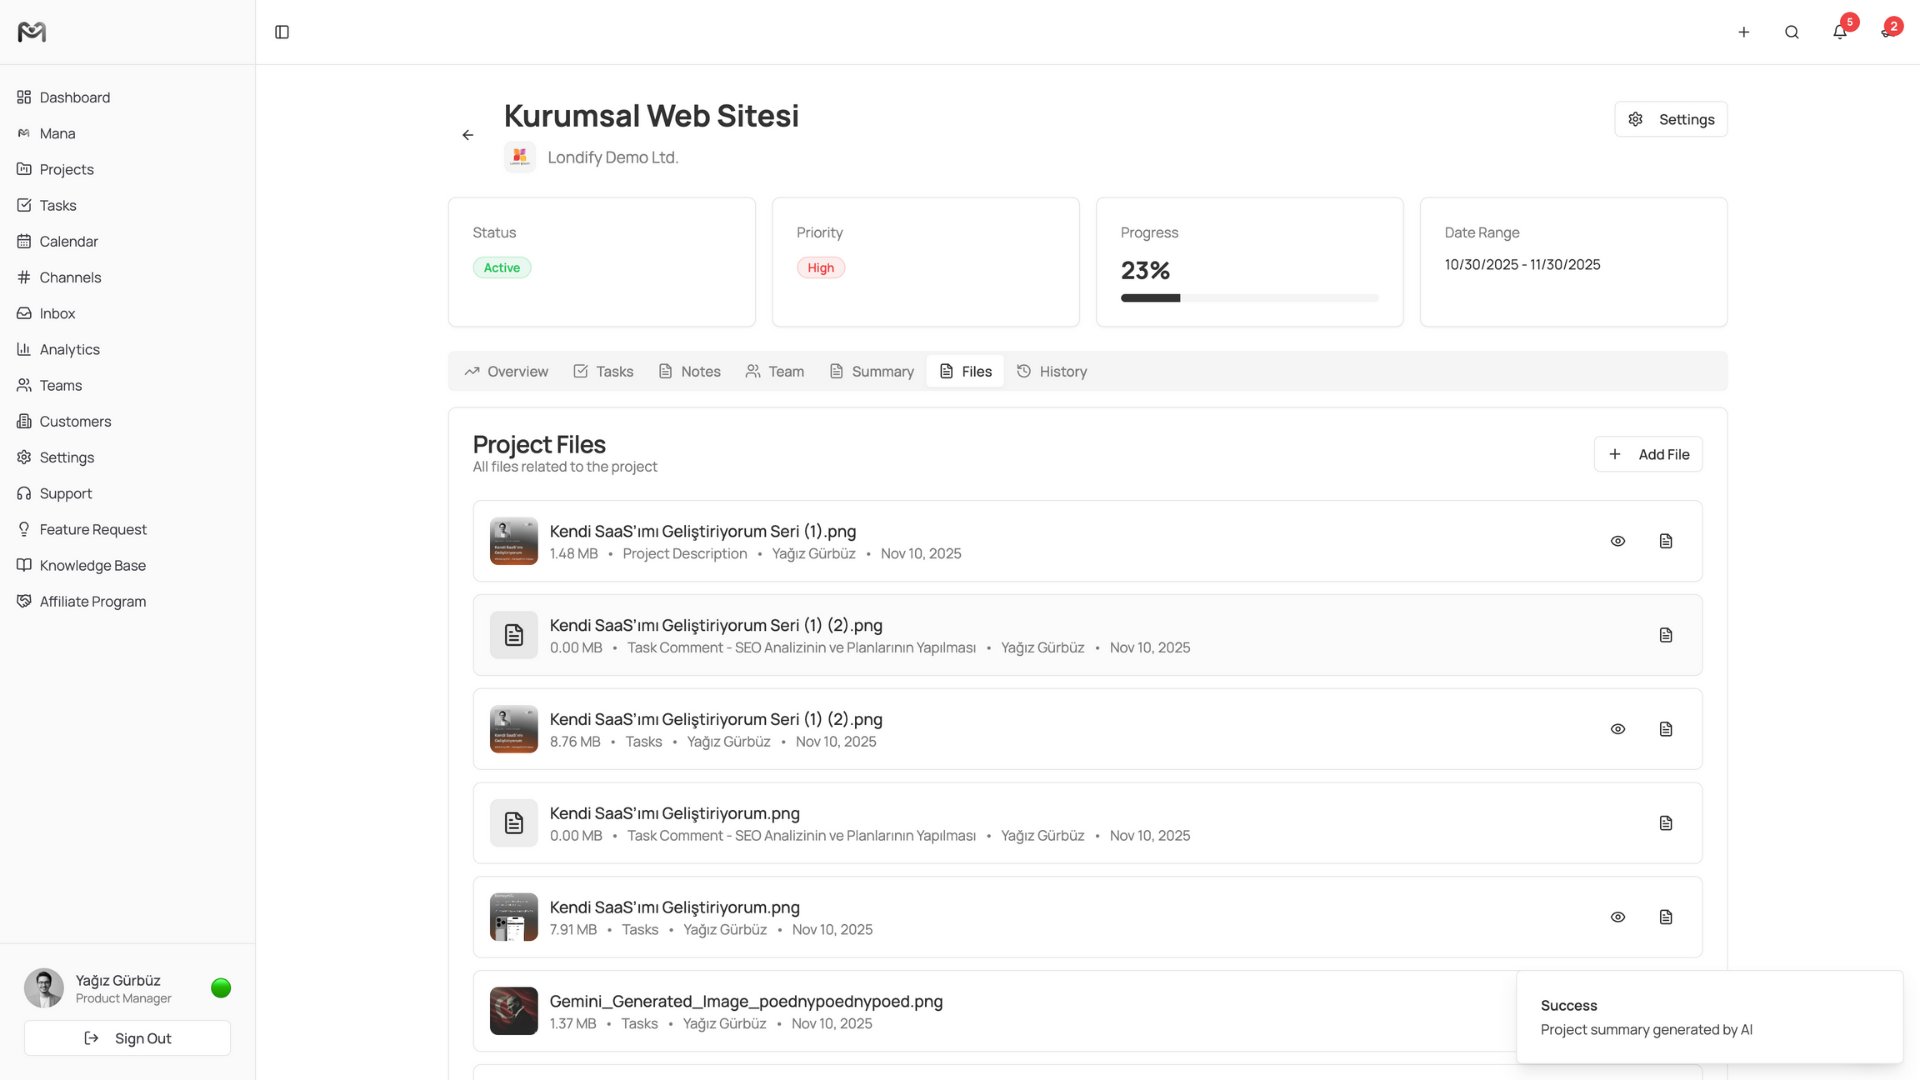1920x1080 pixels.
Task: Click the back arrow beside project title
Action: (x=468, y=135)
